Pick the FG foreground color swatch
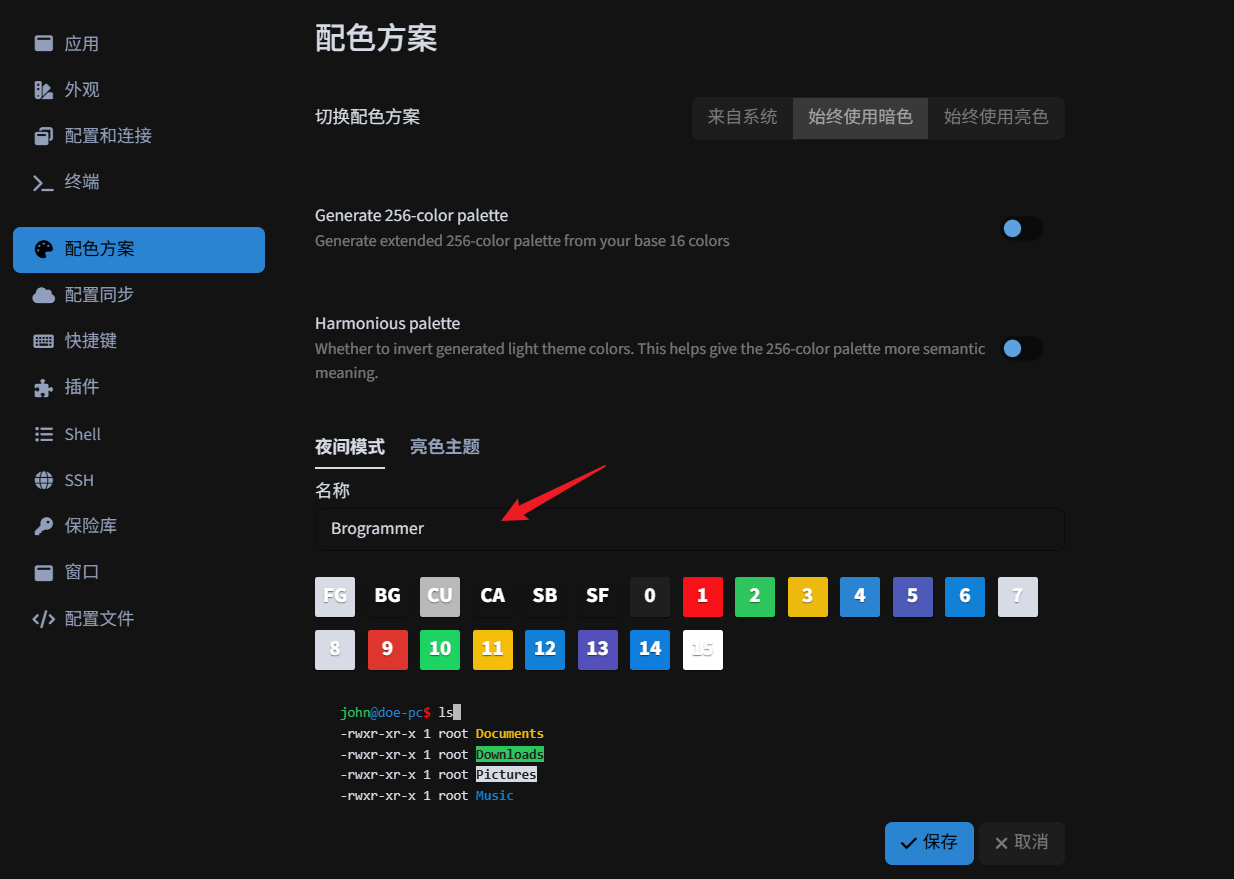 pyautogui.click(x=335, y=596)
